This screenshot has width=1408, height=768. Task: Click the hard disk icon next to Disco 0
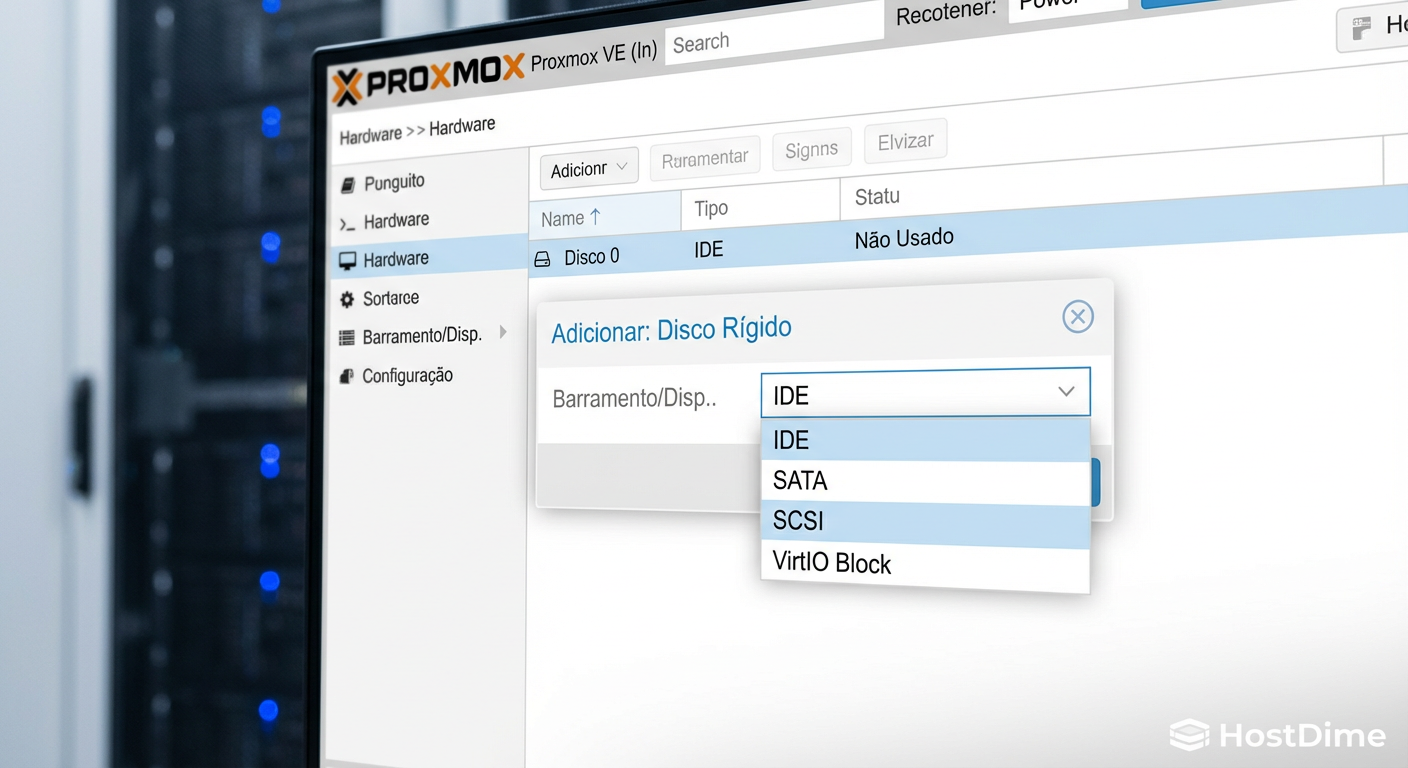(542, 257)
